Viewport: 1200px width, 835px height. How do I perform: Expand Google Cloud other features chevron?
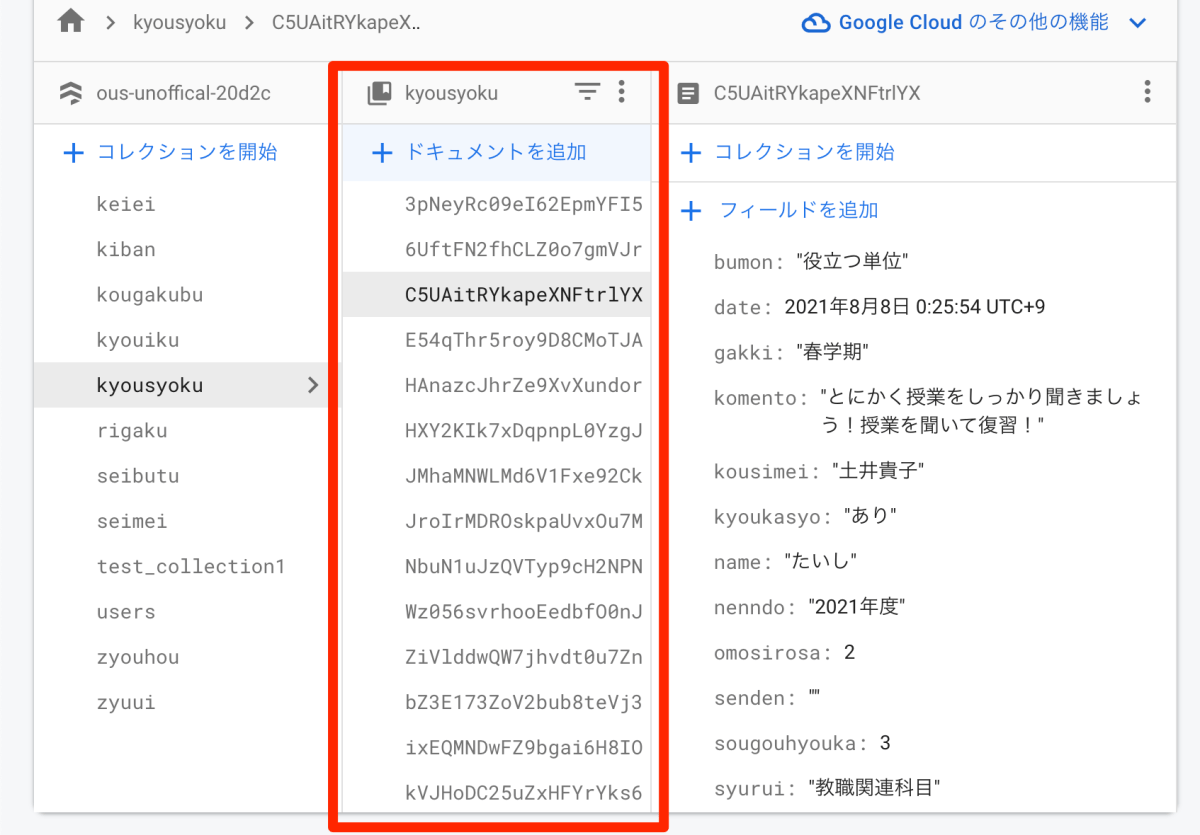click(1137, 23)
